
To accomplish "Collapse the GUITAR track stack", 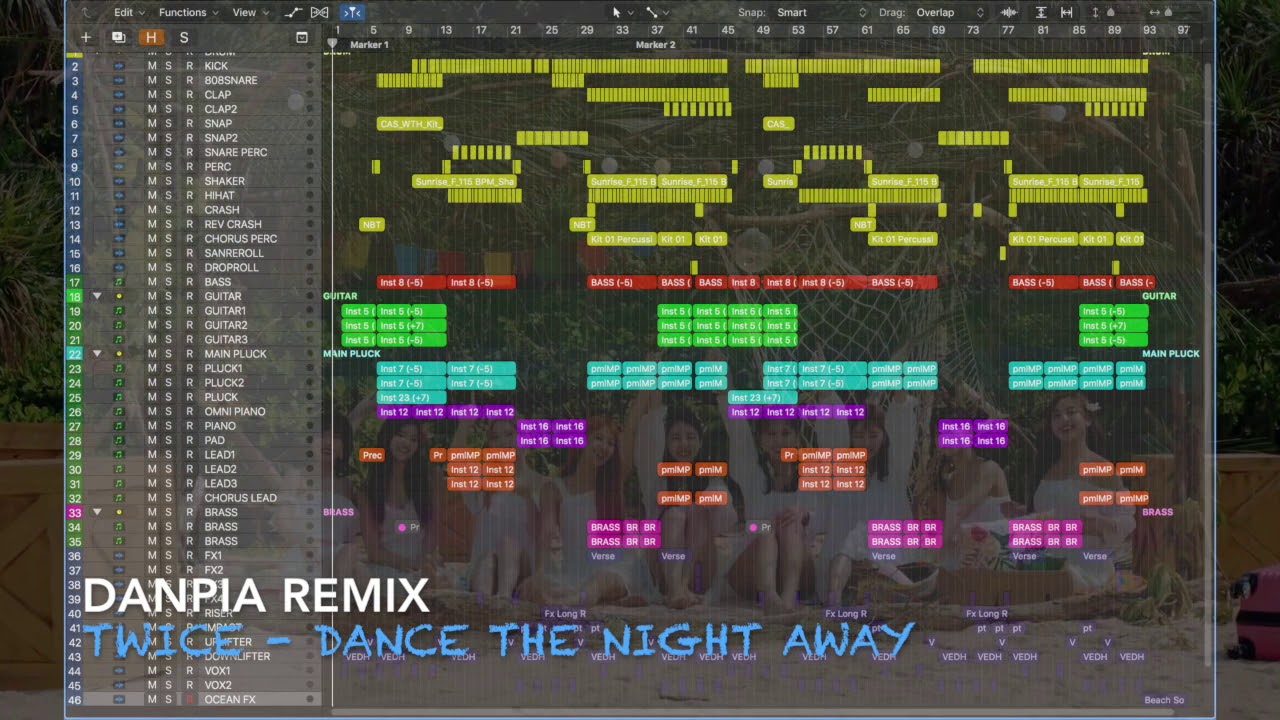I will coord(97,296).
